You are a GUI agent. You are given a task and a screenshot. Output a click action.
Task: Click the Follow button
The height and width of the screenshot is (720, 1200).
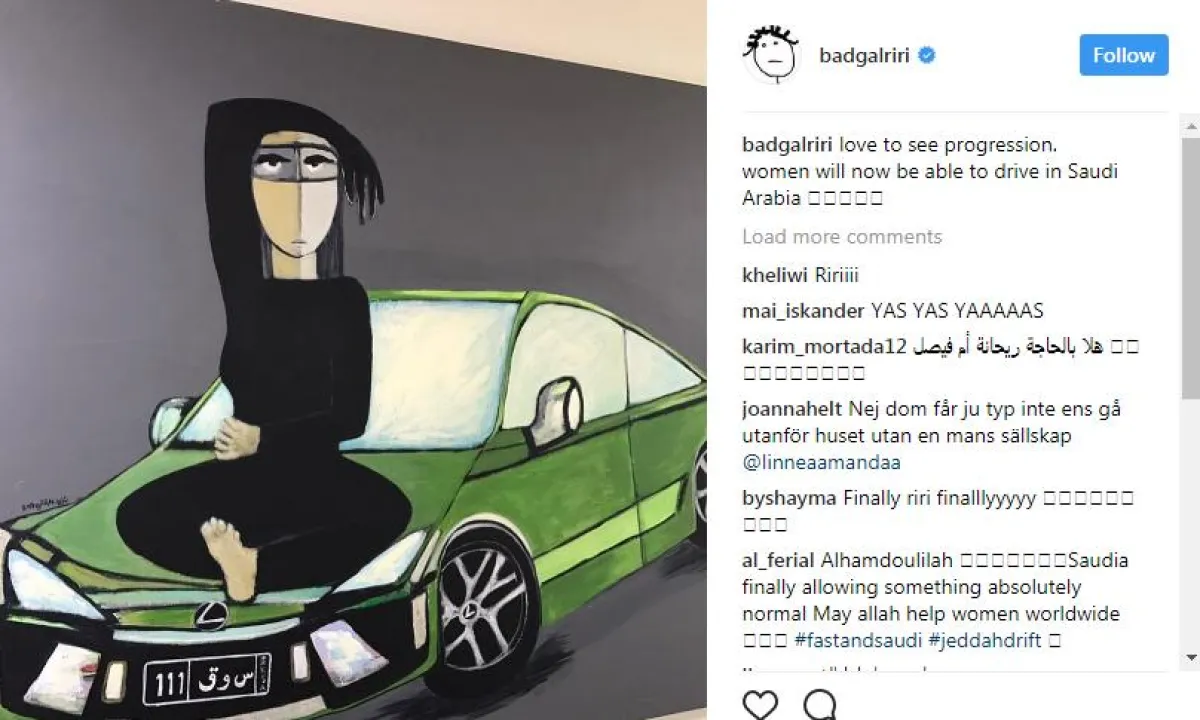click(1124, 55)
